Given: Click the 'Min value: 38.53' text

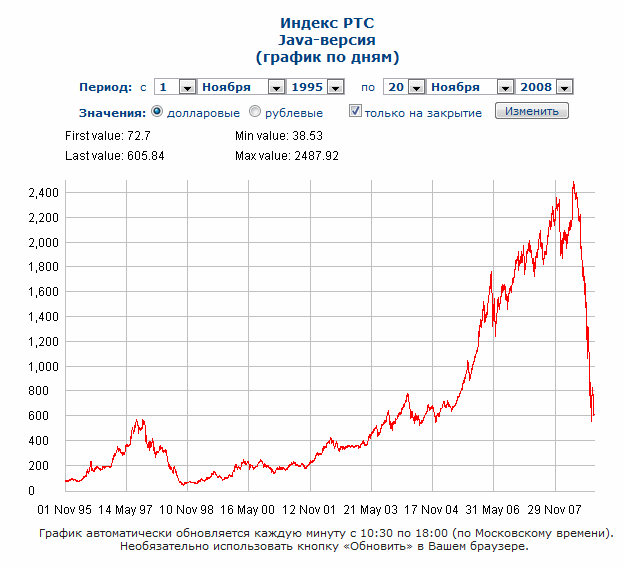Looking at the screenshot, I should 279,136.
